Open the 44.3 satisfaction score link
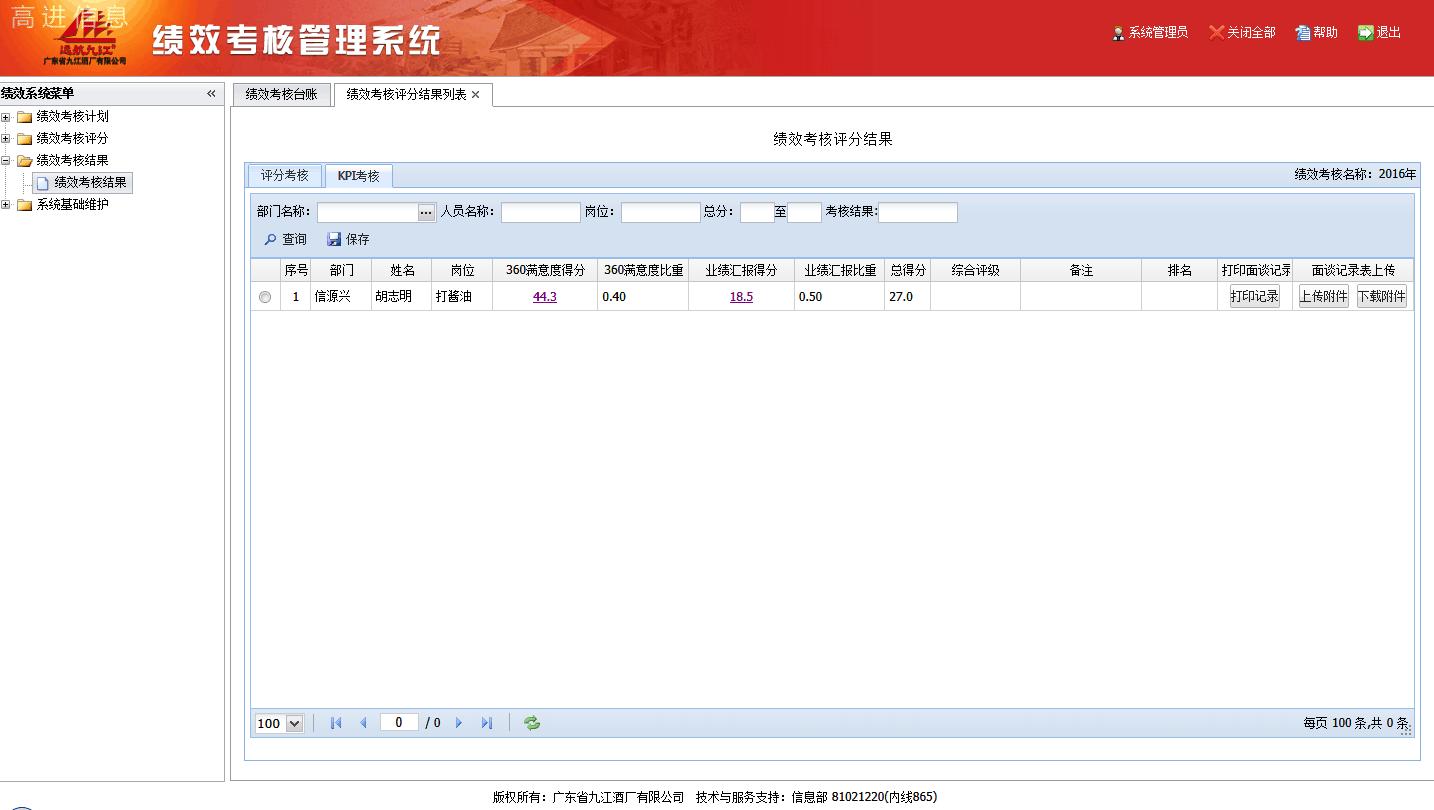The width and height of the screenshot is (1434, 810). [x=544, y=297]
